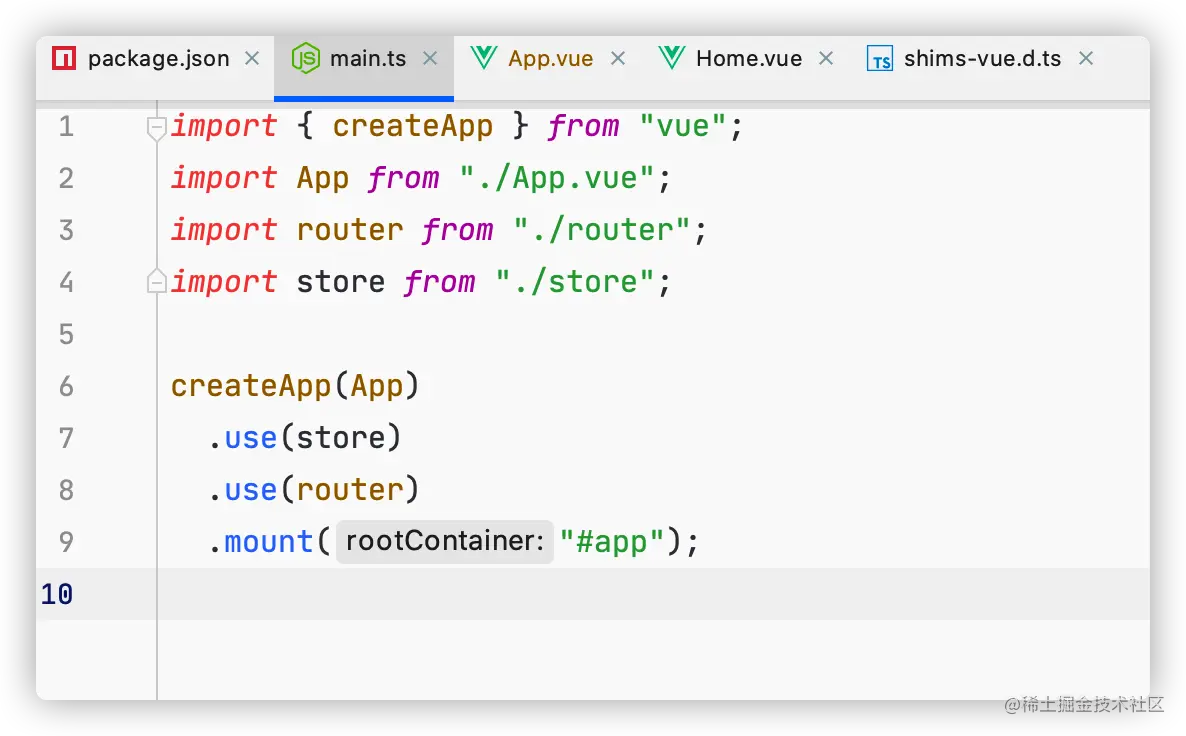This screenshot has height=736, width=1186.
Task: Click the store identifier on line 4
Action: click(x=340, y=282)
